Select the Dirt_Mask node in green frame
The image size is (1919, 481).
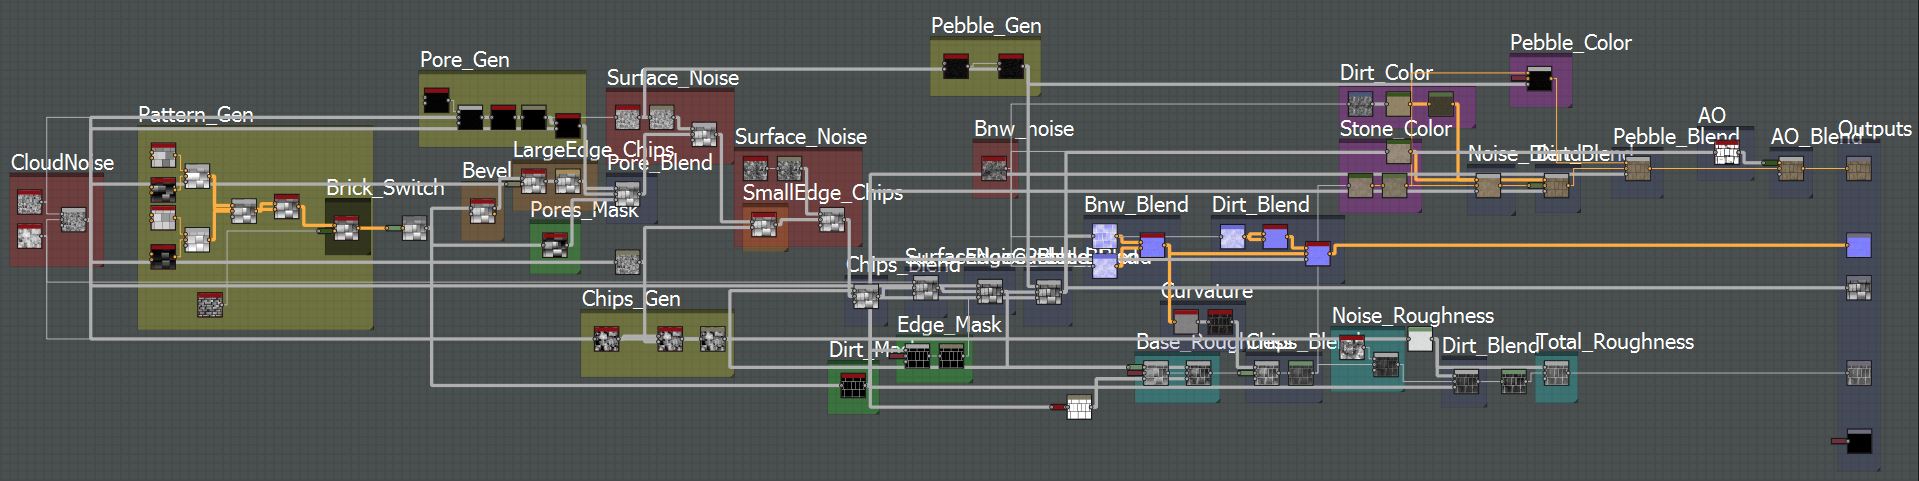[x=852, y=385]
